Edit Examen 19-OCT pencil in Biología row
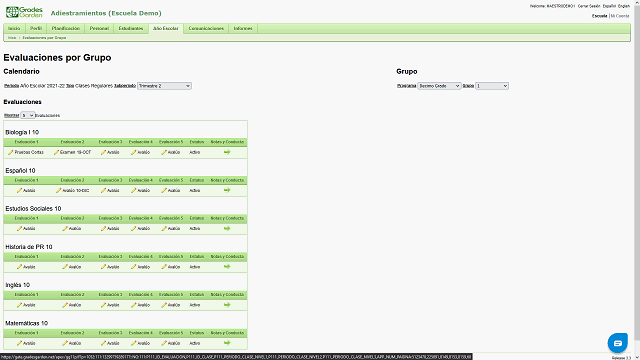The width and height of the screenshot is (640, 360). (56, 152)
